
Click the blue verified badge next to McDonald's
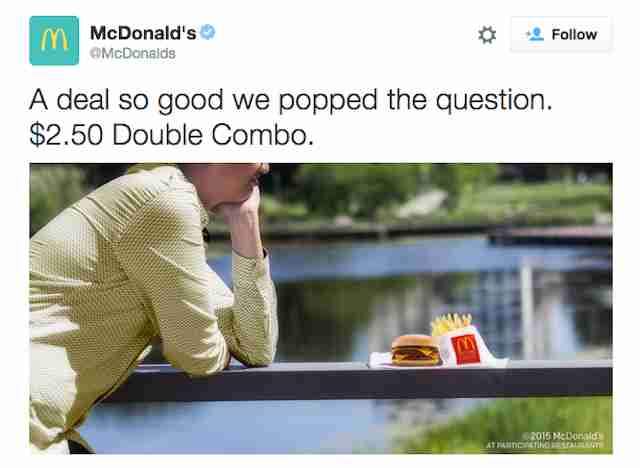pos(208,32)
